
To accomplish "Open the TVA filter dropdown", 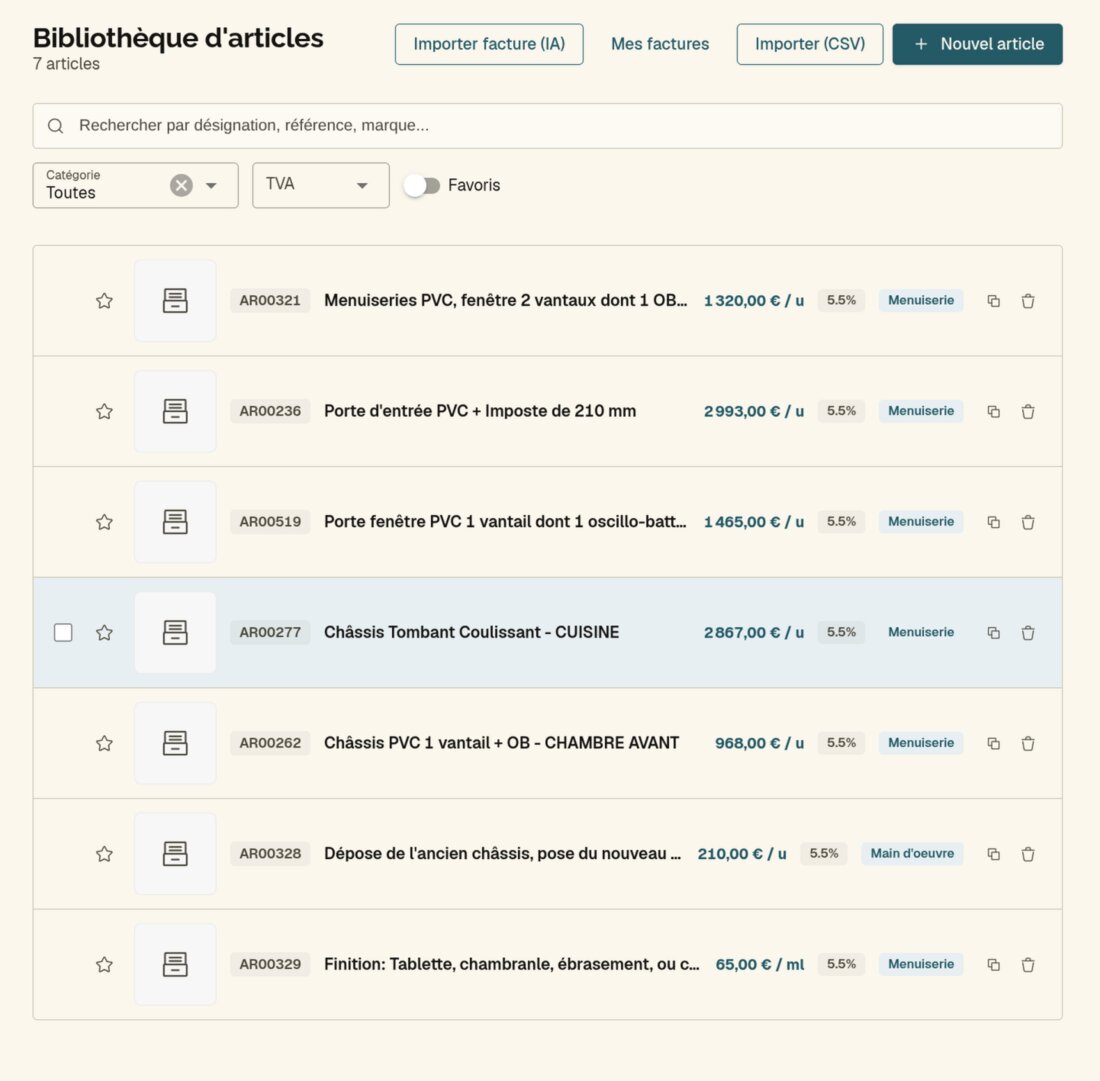I will point(321,185).
